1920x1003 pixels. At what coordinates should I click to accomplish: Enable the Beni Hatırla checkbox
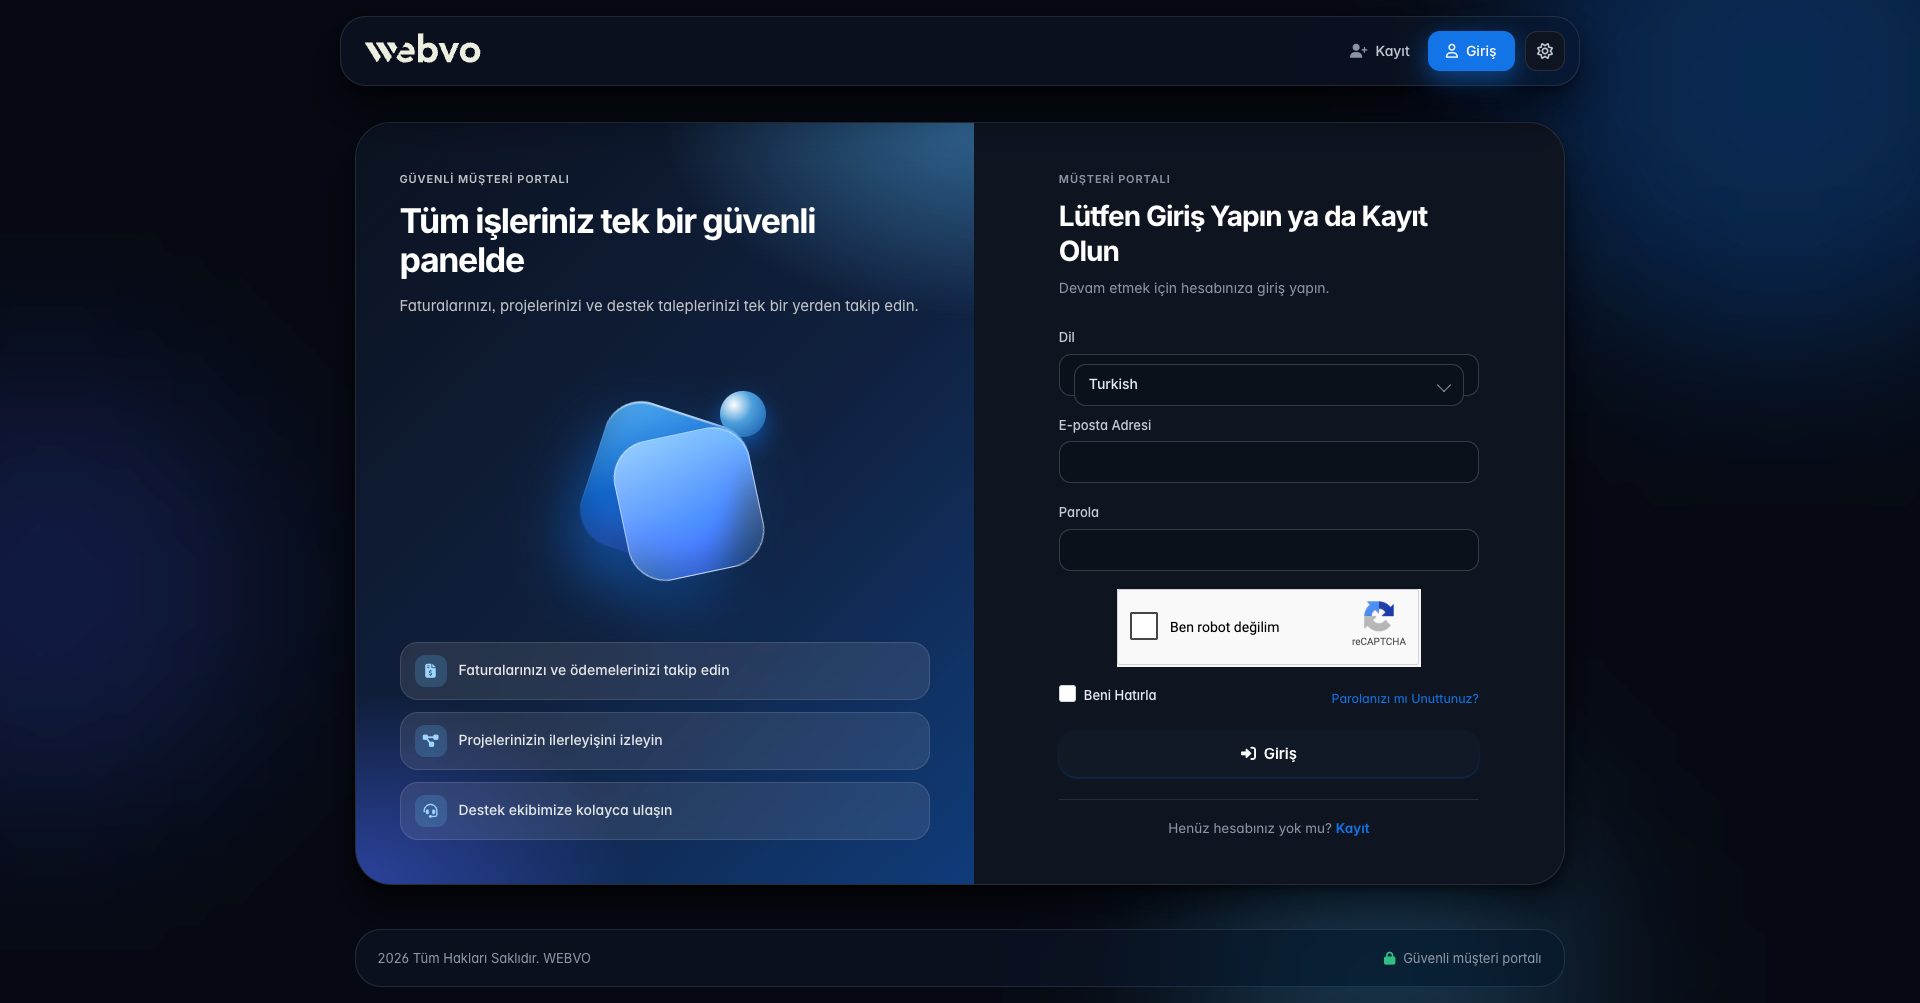[x=1067, y=694]
